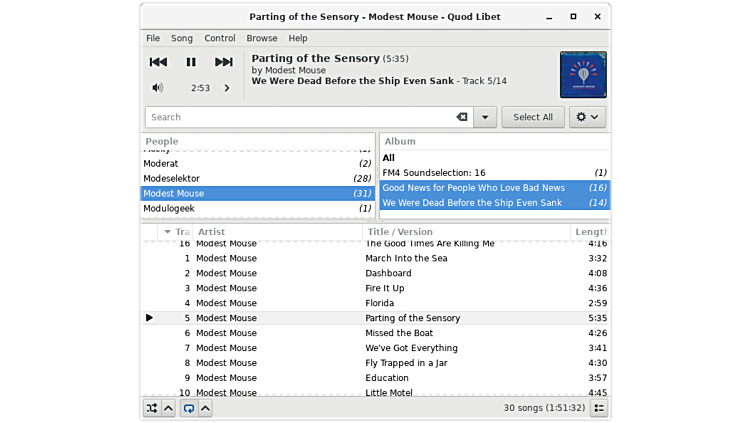Clear the search field
The image size is (752, 423).
click(x=462, y=117)
